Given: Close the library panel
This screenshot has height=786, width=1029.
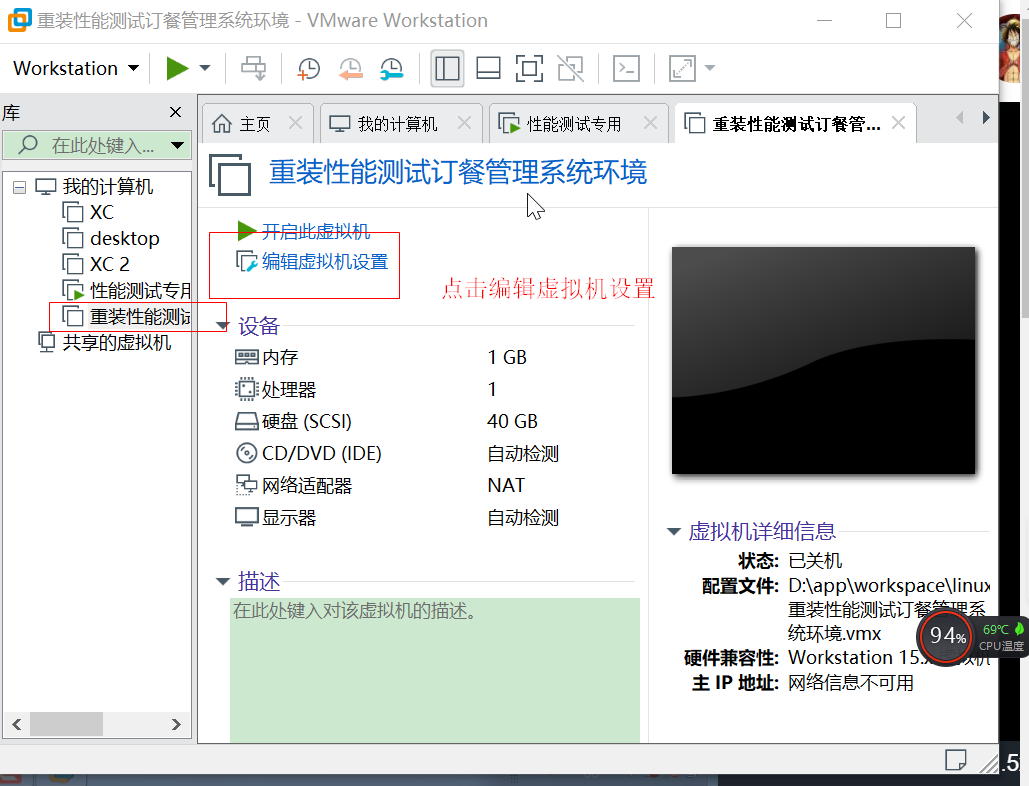Looking at the screenshot, I should [x=175, y=112].
